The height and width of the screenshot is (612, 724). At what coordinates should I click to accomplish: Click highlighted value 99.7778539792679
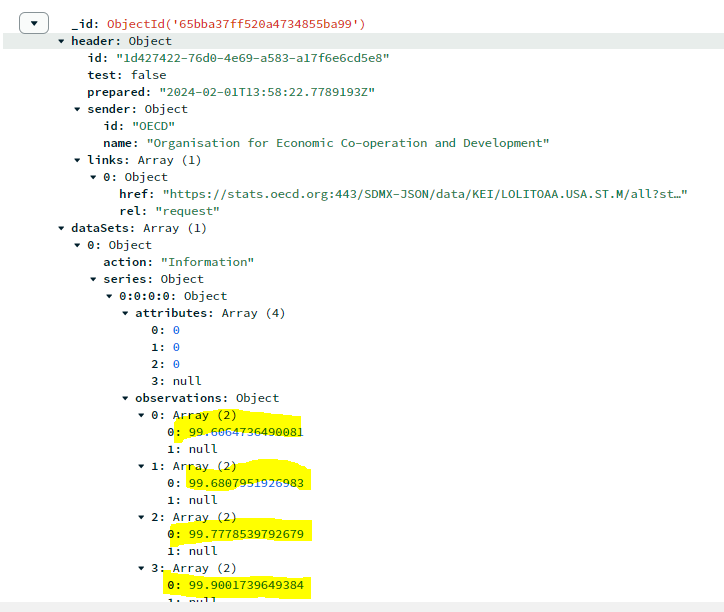[x=245, y=534]
